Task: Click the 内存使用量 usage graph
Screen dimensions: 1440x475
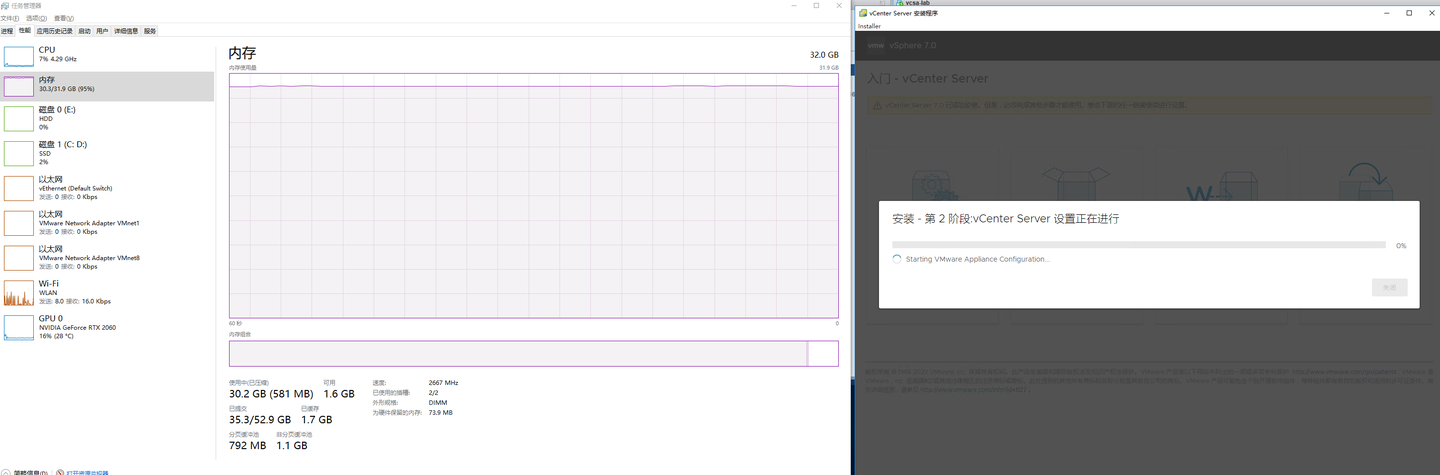Action: (533, 195)
